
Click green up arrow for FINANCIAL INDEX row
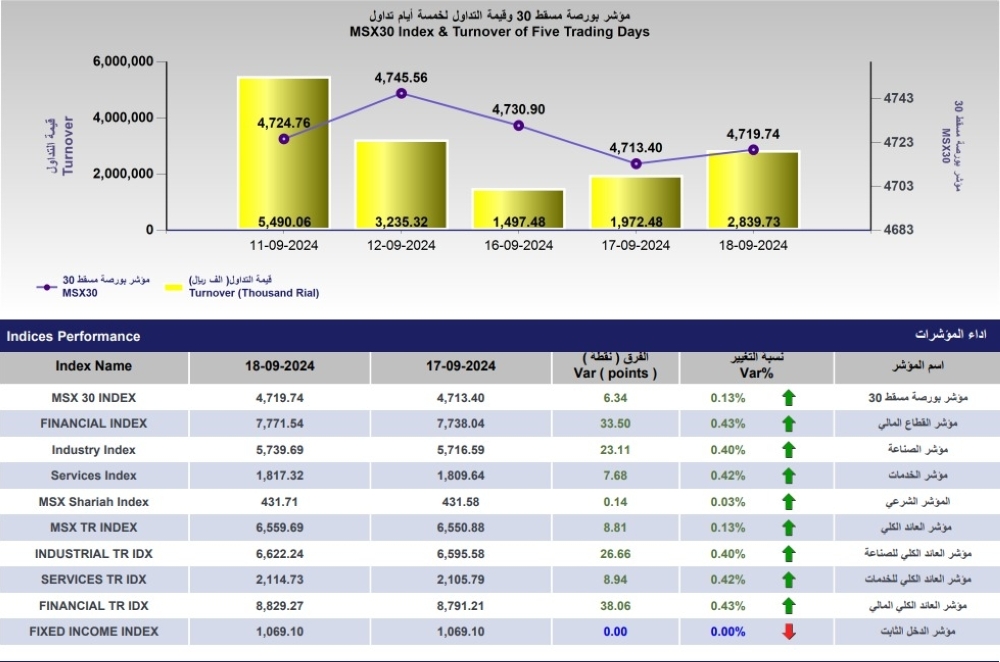[x=788, y=424]
